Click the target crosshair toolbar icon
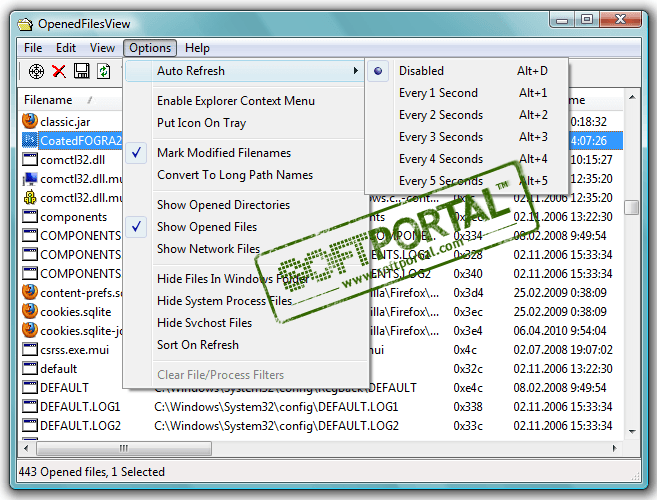 (x=36, y=71)
